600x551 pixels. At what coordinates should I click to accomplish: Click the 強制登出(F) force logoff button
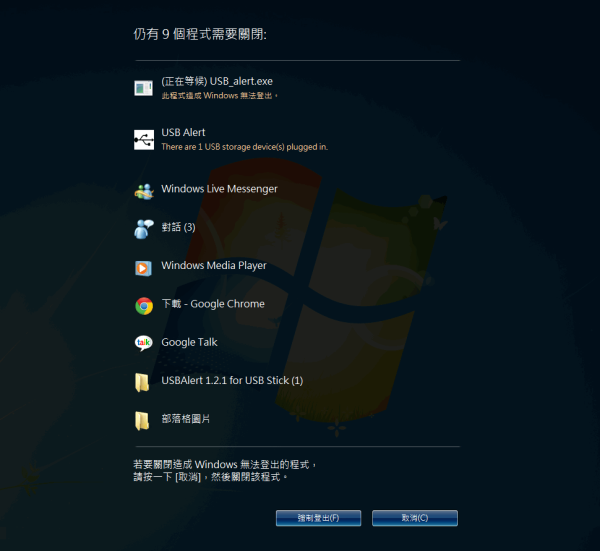pyautogui.click(x=318, y=518)
